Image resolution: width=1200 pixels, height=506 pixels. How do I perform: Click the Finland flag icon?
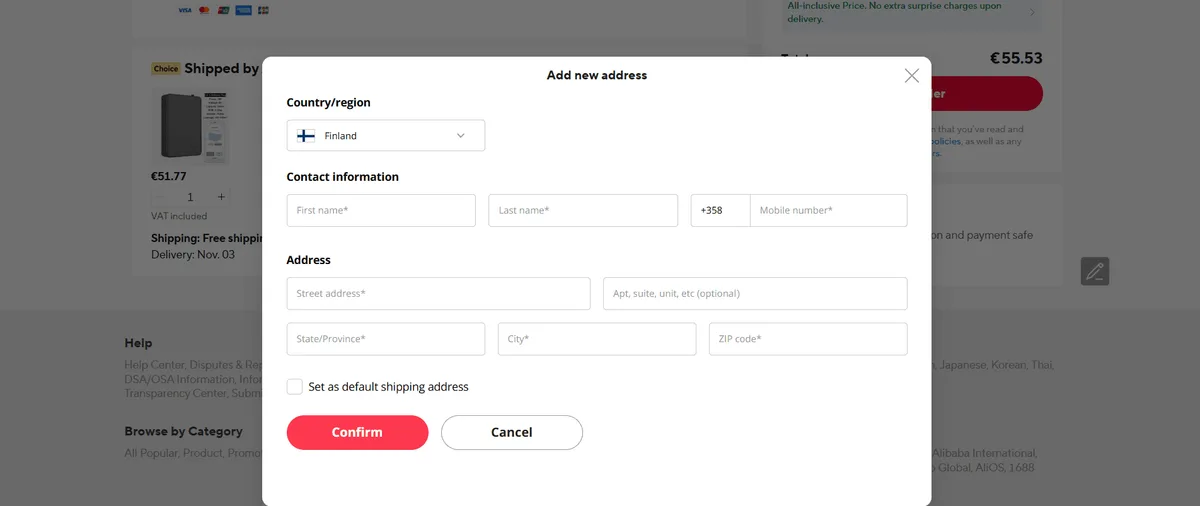pos(306,136)
